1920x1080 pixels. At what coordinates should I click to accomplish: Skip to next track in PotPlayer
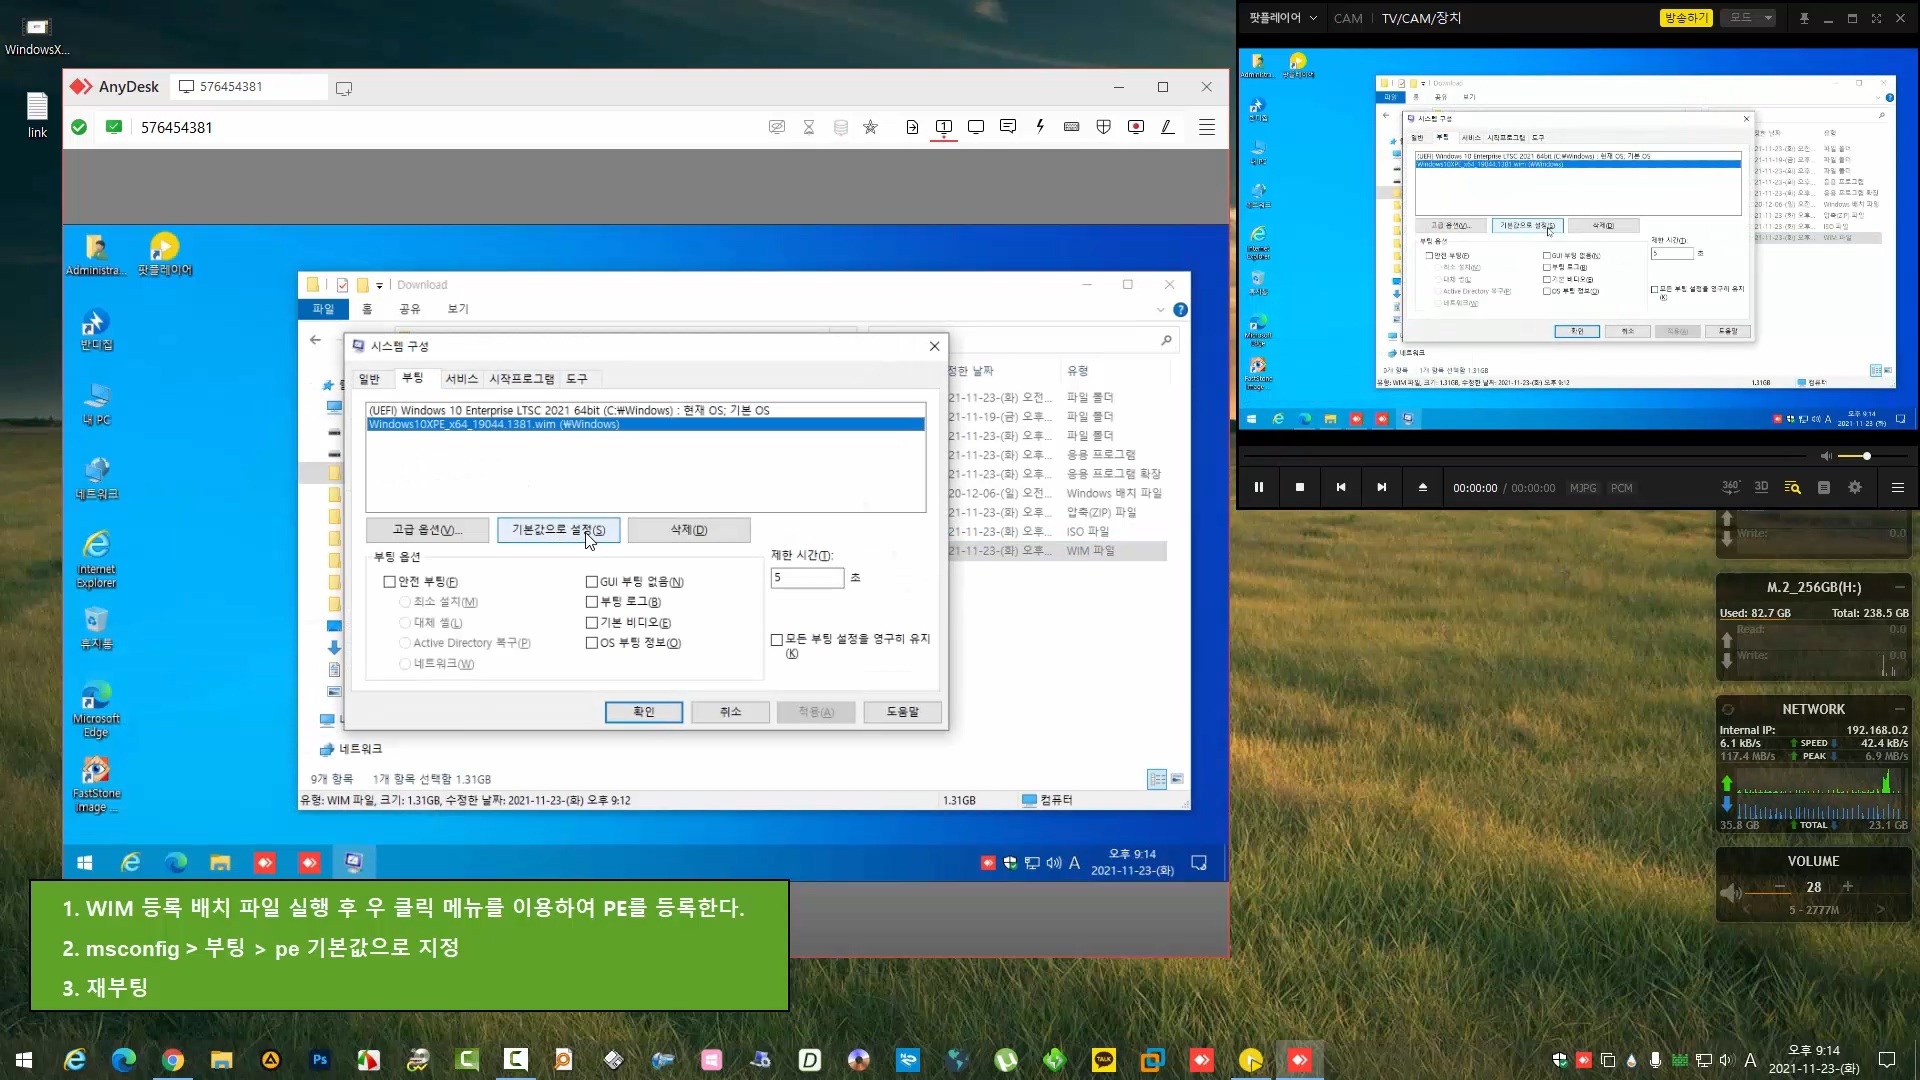[x=1382, y=488]
